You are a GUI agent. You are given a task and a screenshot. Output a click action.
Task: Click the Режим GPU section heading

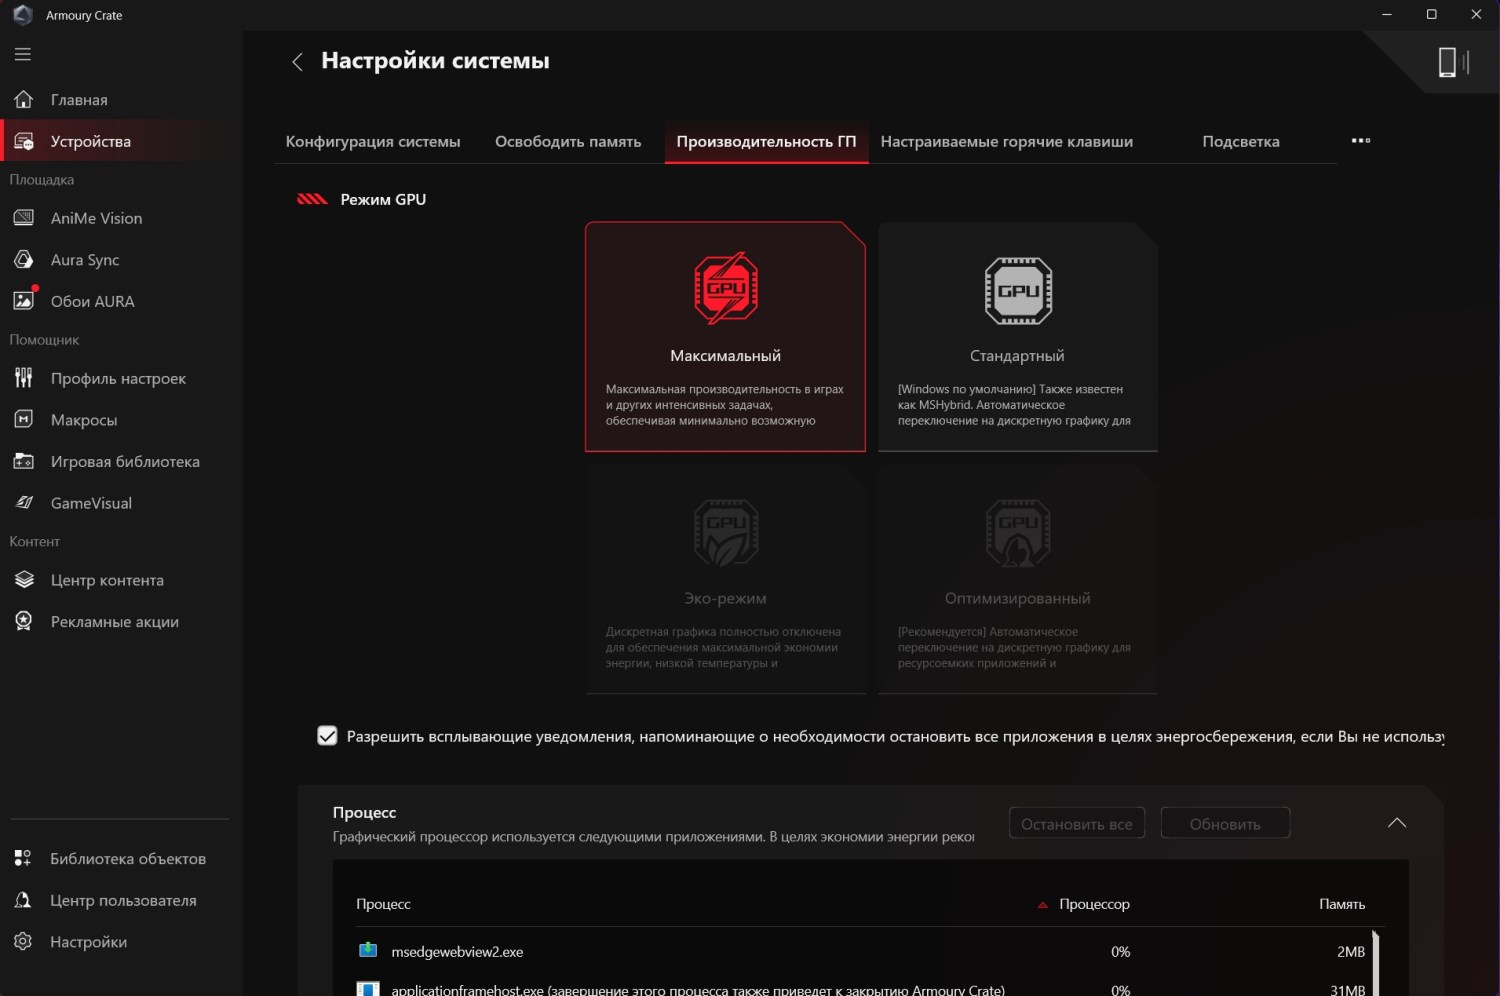click(383, 199)
